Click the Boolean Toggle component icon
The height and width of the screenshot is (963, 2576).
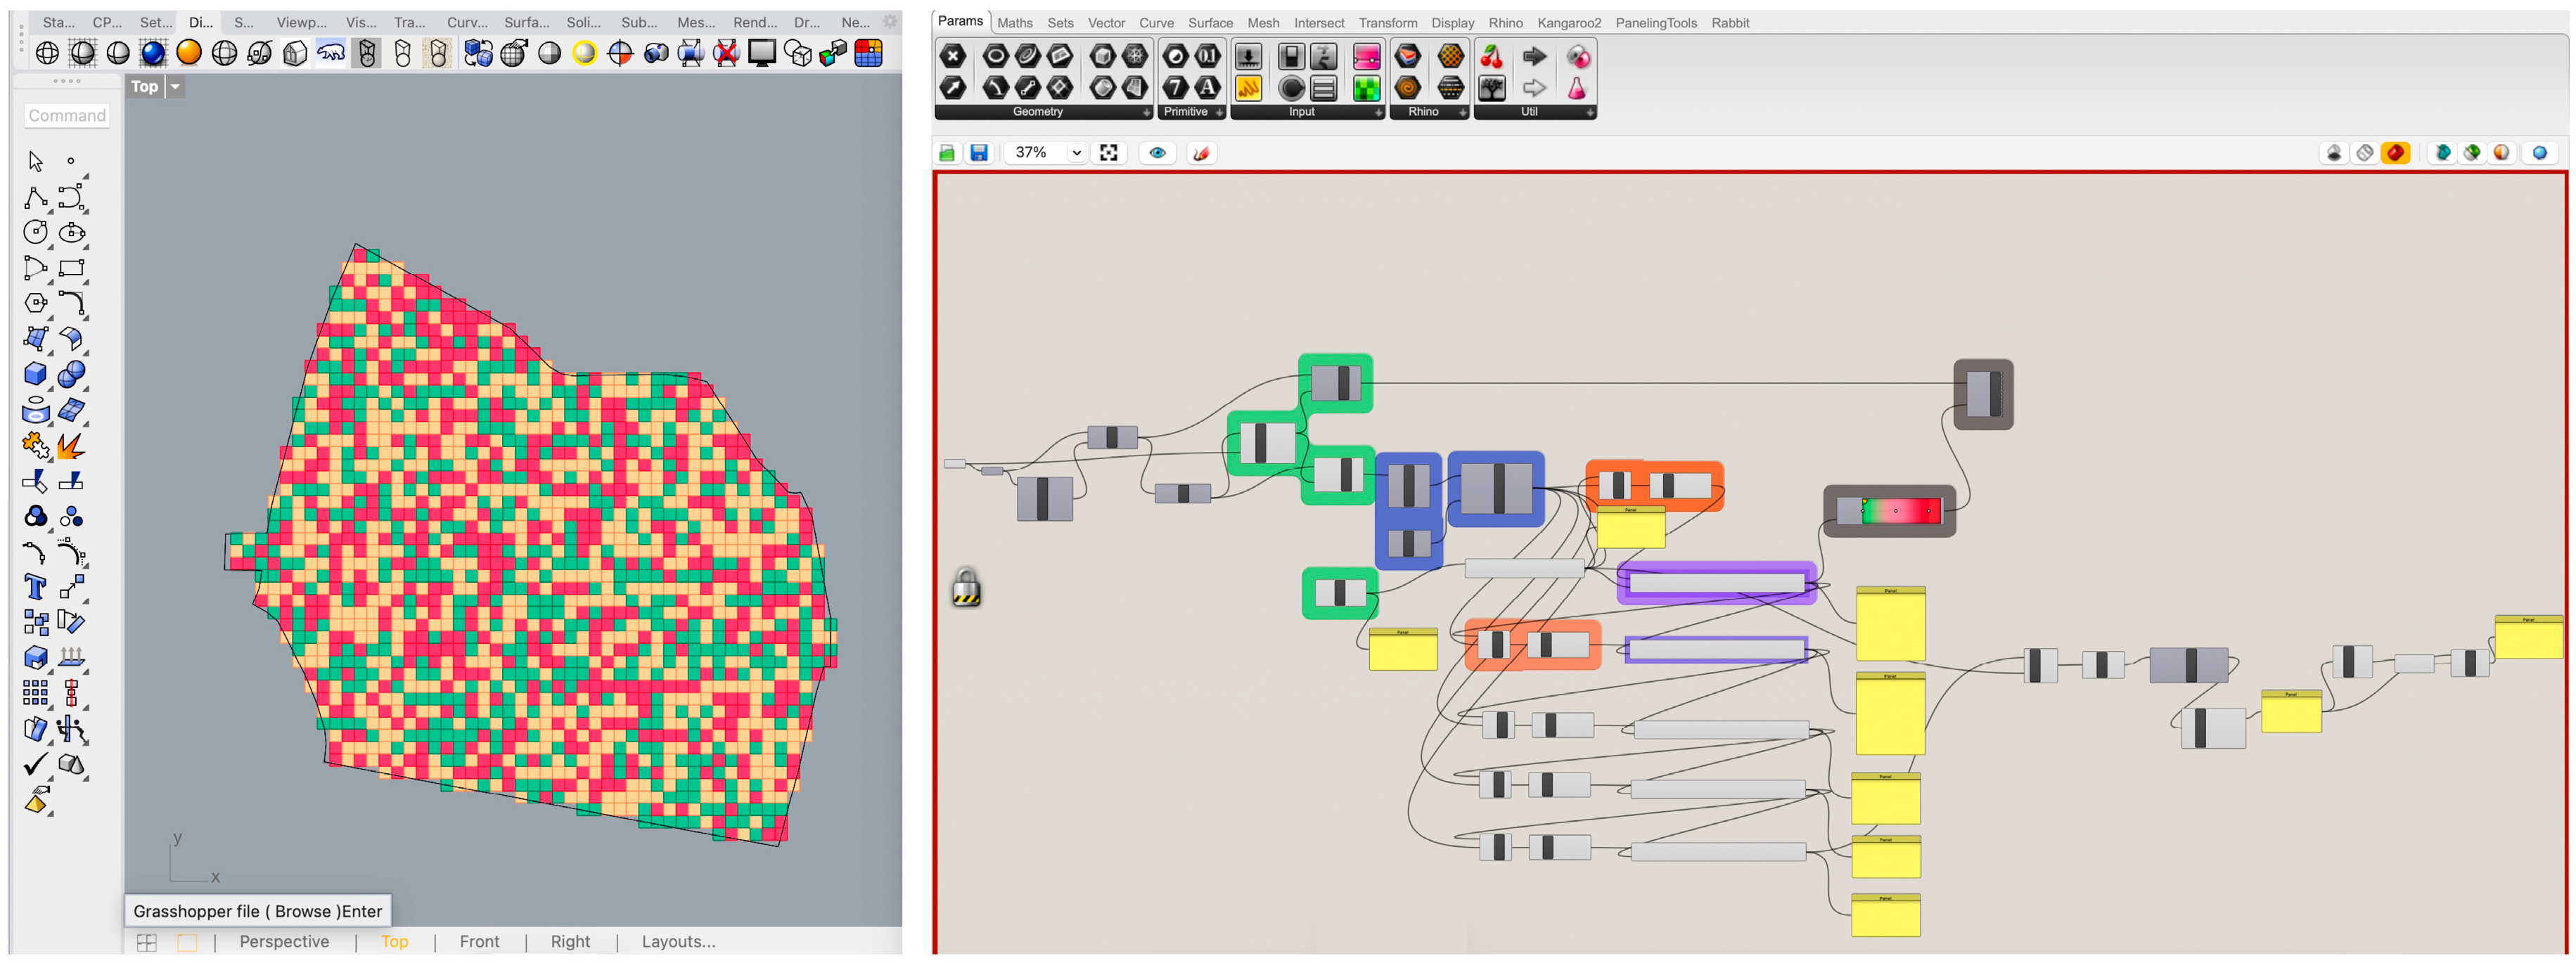click(1291, 57)
